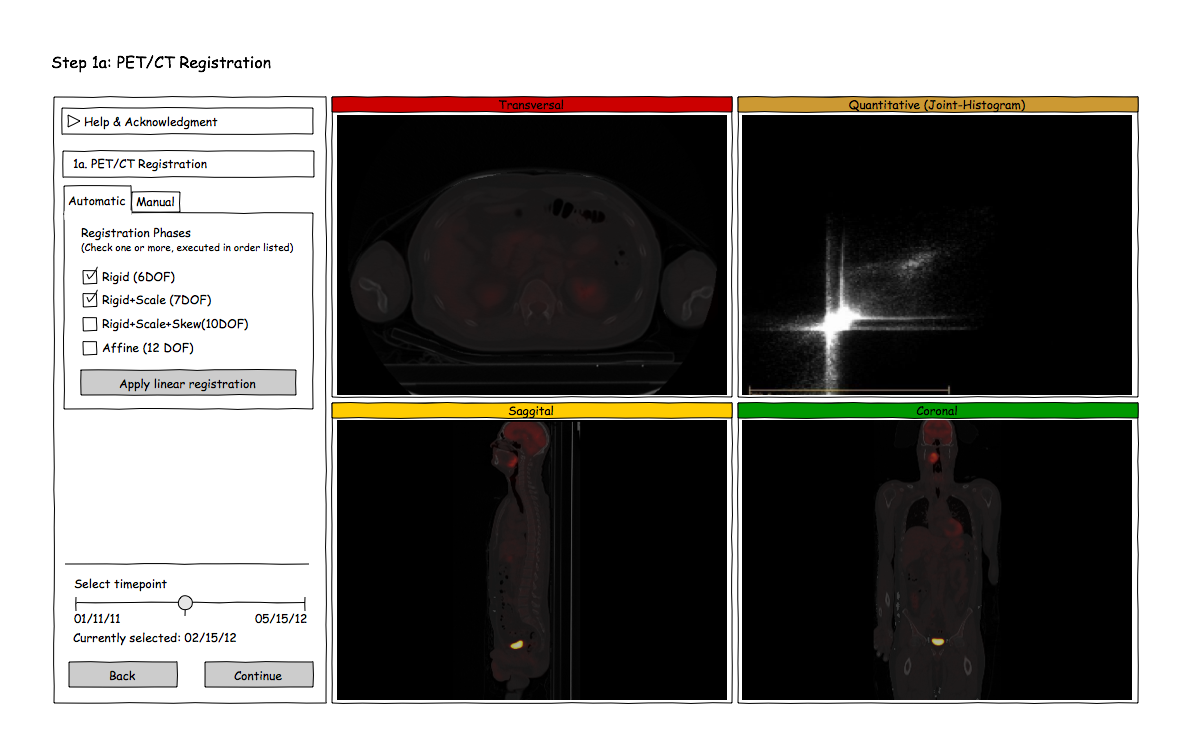This screenshot has width=1188, height=754.
Task: Uncheck the Rigid (6DOF) checkbox
Action: [90, 277]
